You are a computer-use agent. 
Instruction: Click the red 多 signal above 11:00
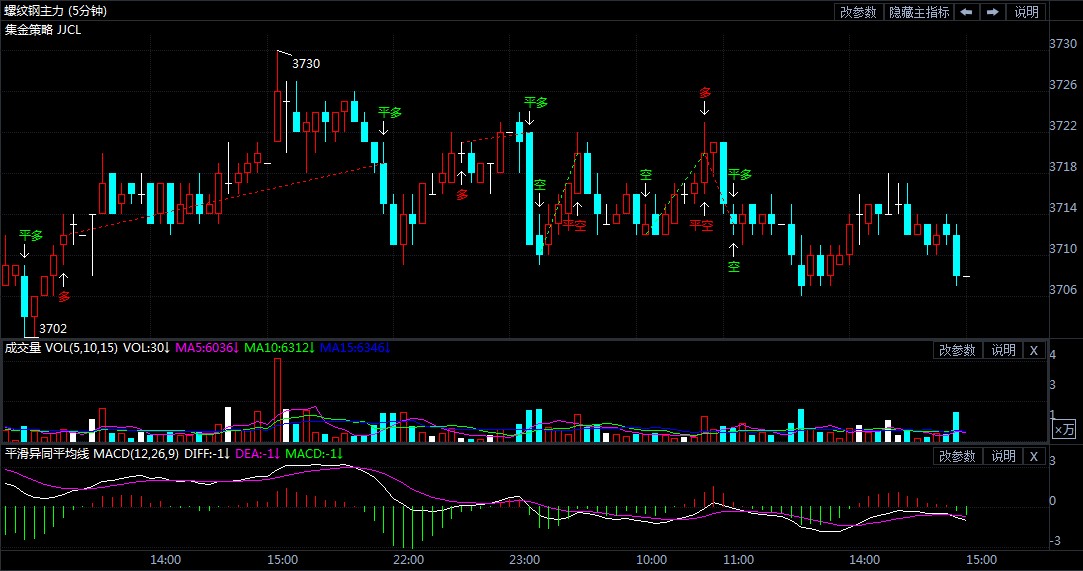pyautogui.click(x=705, y=93)
